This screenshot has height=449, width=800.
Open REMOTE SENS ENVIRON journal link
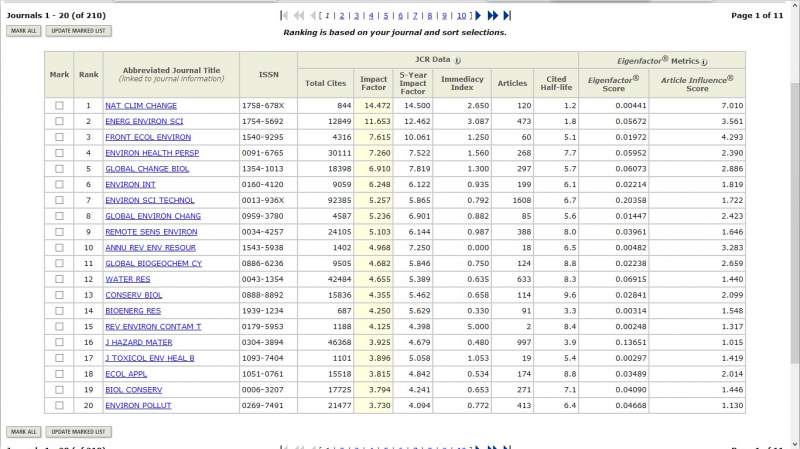click(x=151, y=232)
